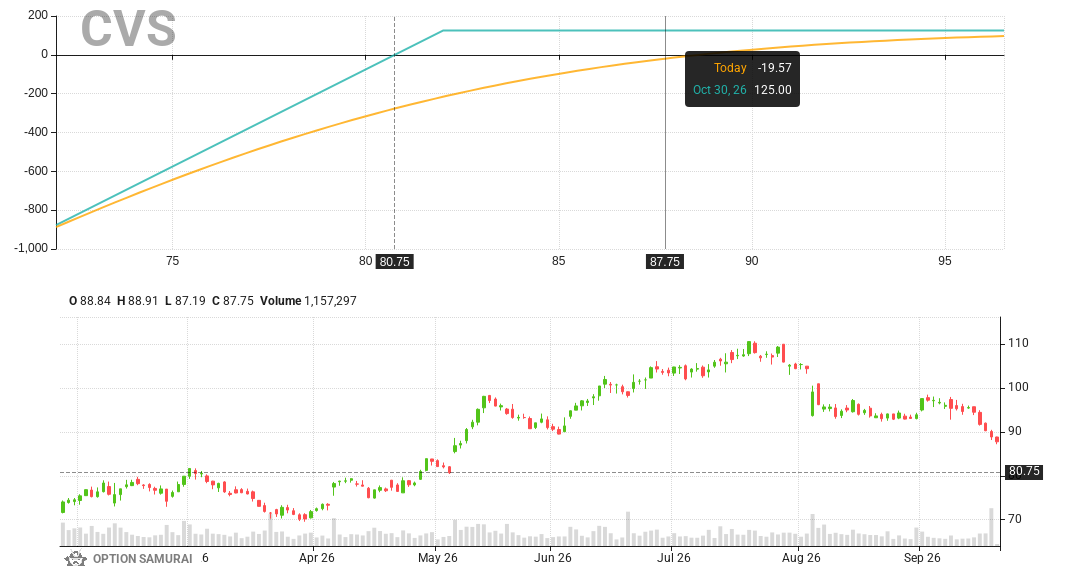Click the 110 price axis label
Image resolution: width=1072 pixels, height=570 pixels.
[1018, 343]
